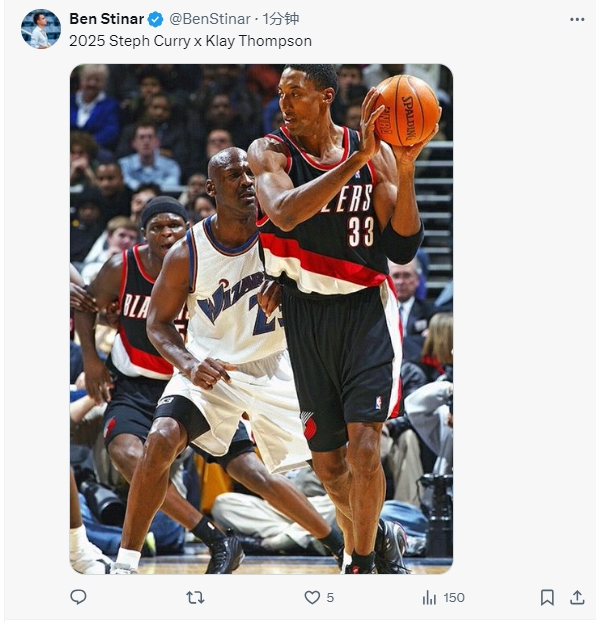596x622 pixels.
Task: Open the attached basketball photo
Action: click(261, 319)
